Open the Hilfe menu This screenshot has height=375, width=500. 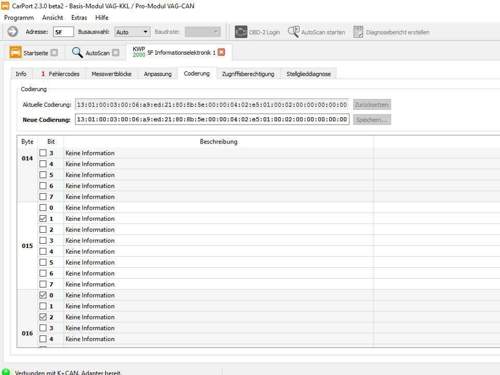pyautogui.click(x=102, y=18)
